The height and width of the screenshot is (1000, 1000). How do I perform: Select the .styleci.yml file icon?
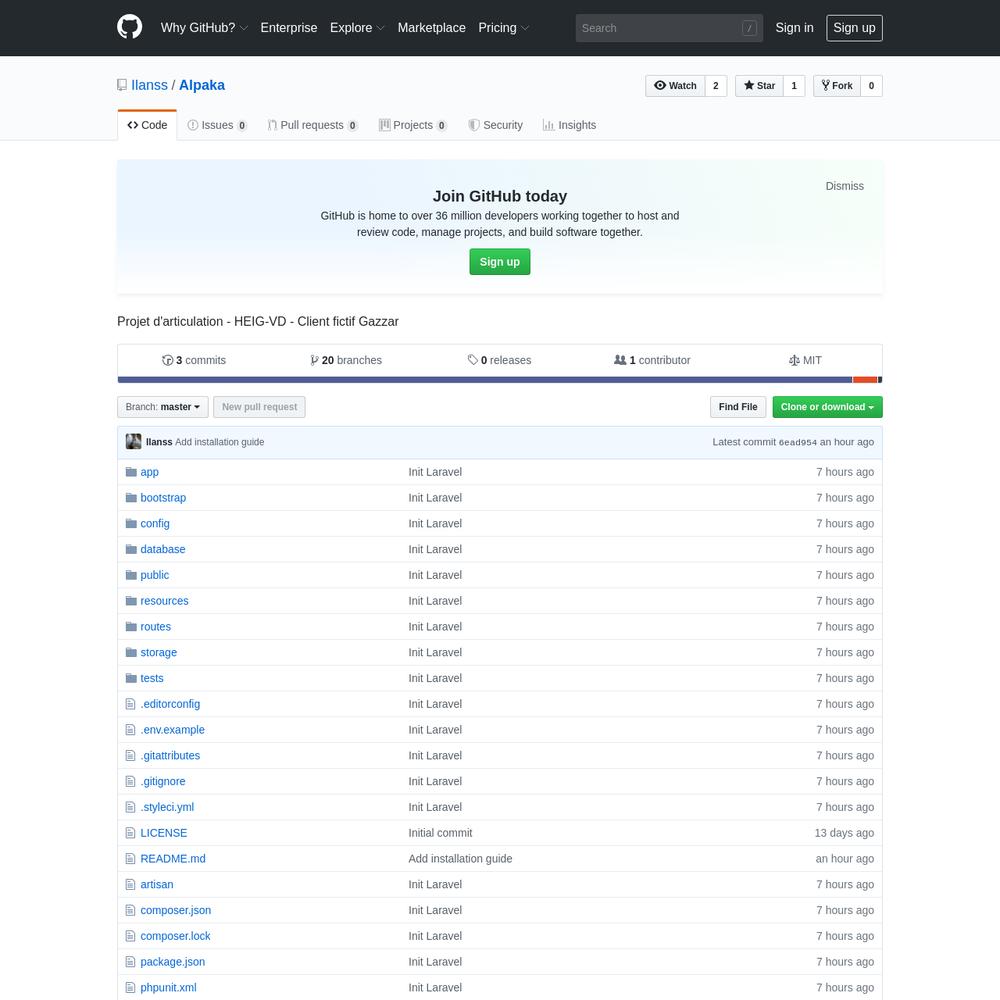click(x=130, y=807)
